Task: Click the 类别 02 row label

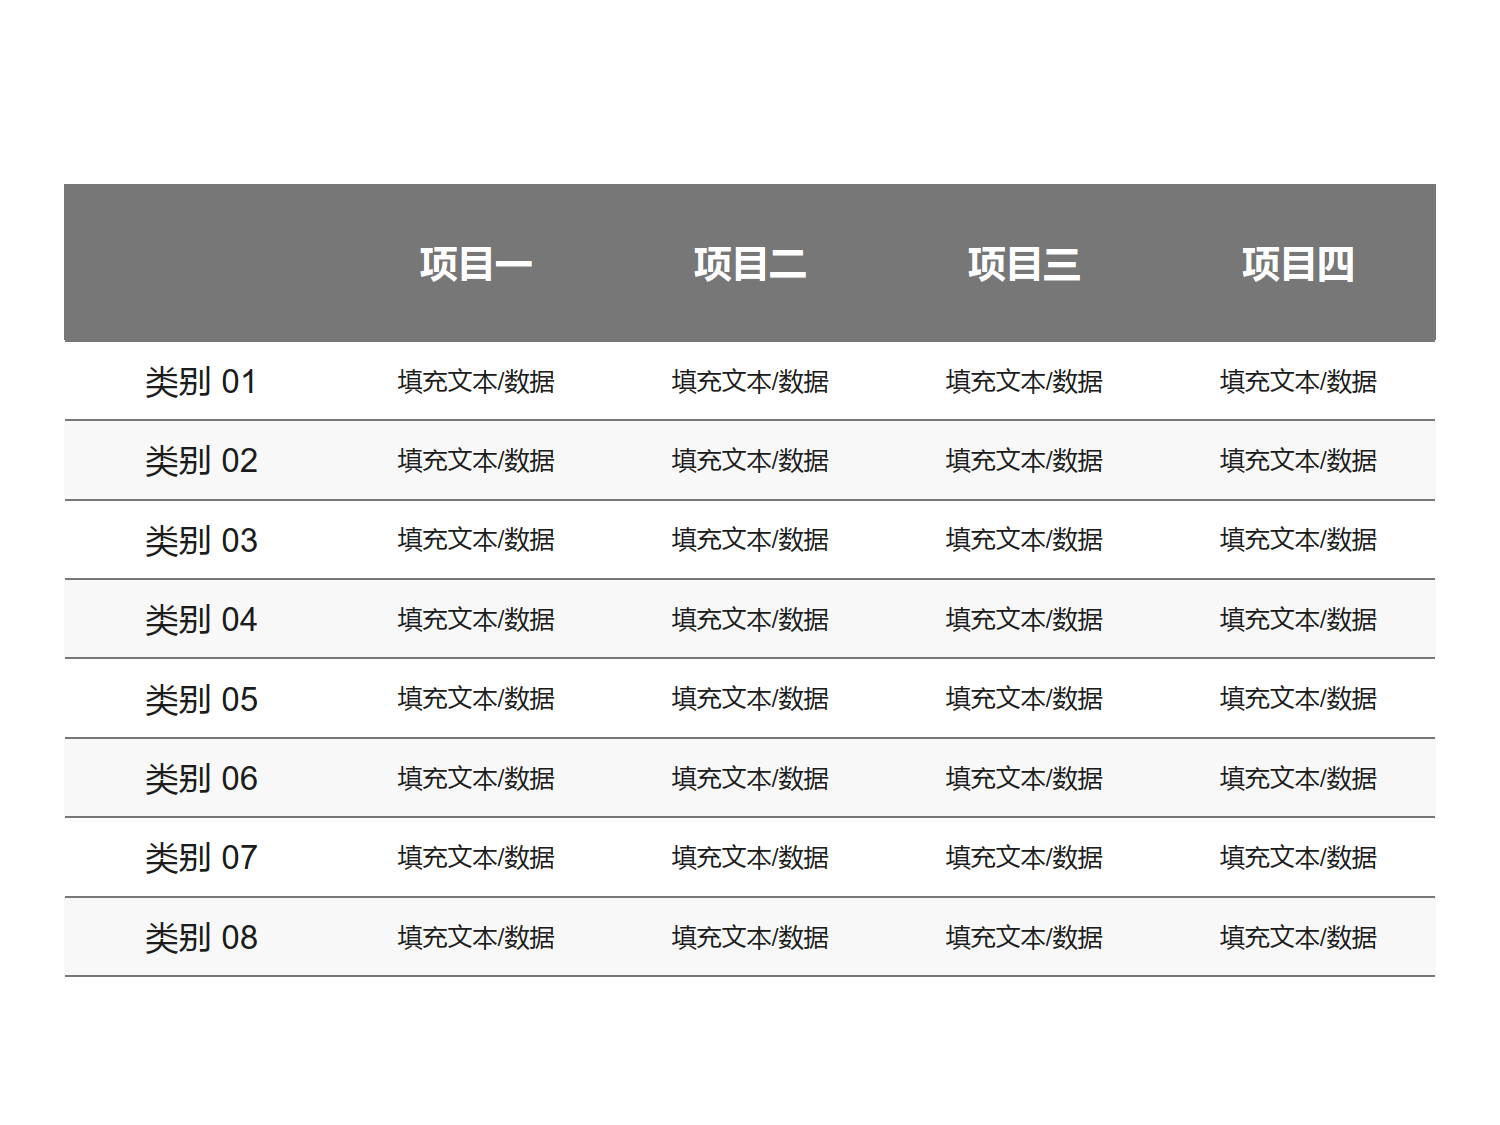Action: click(201, 460)
